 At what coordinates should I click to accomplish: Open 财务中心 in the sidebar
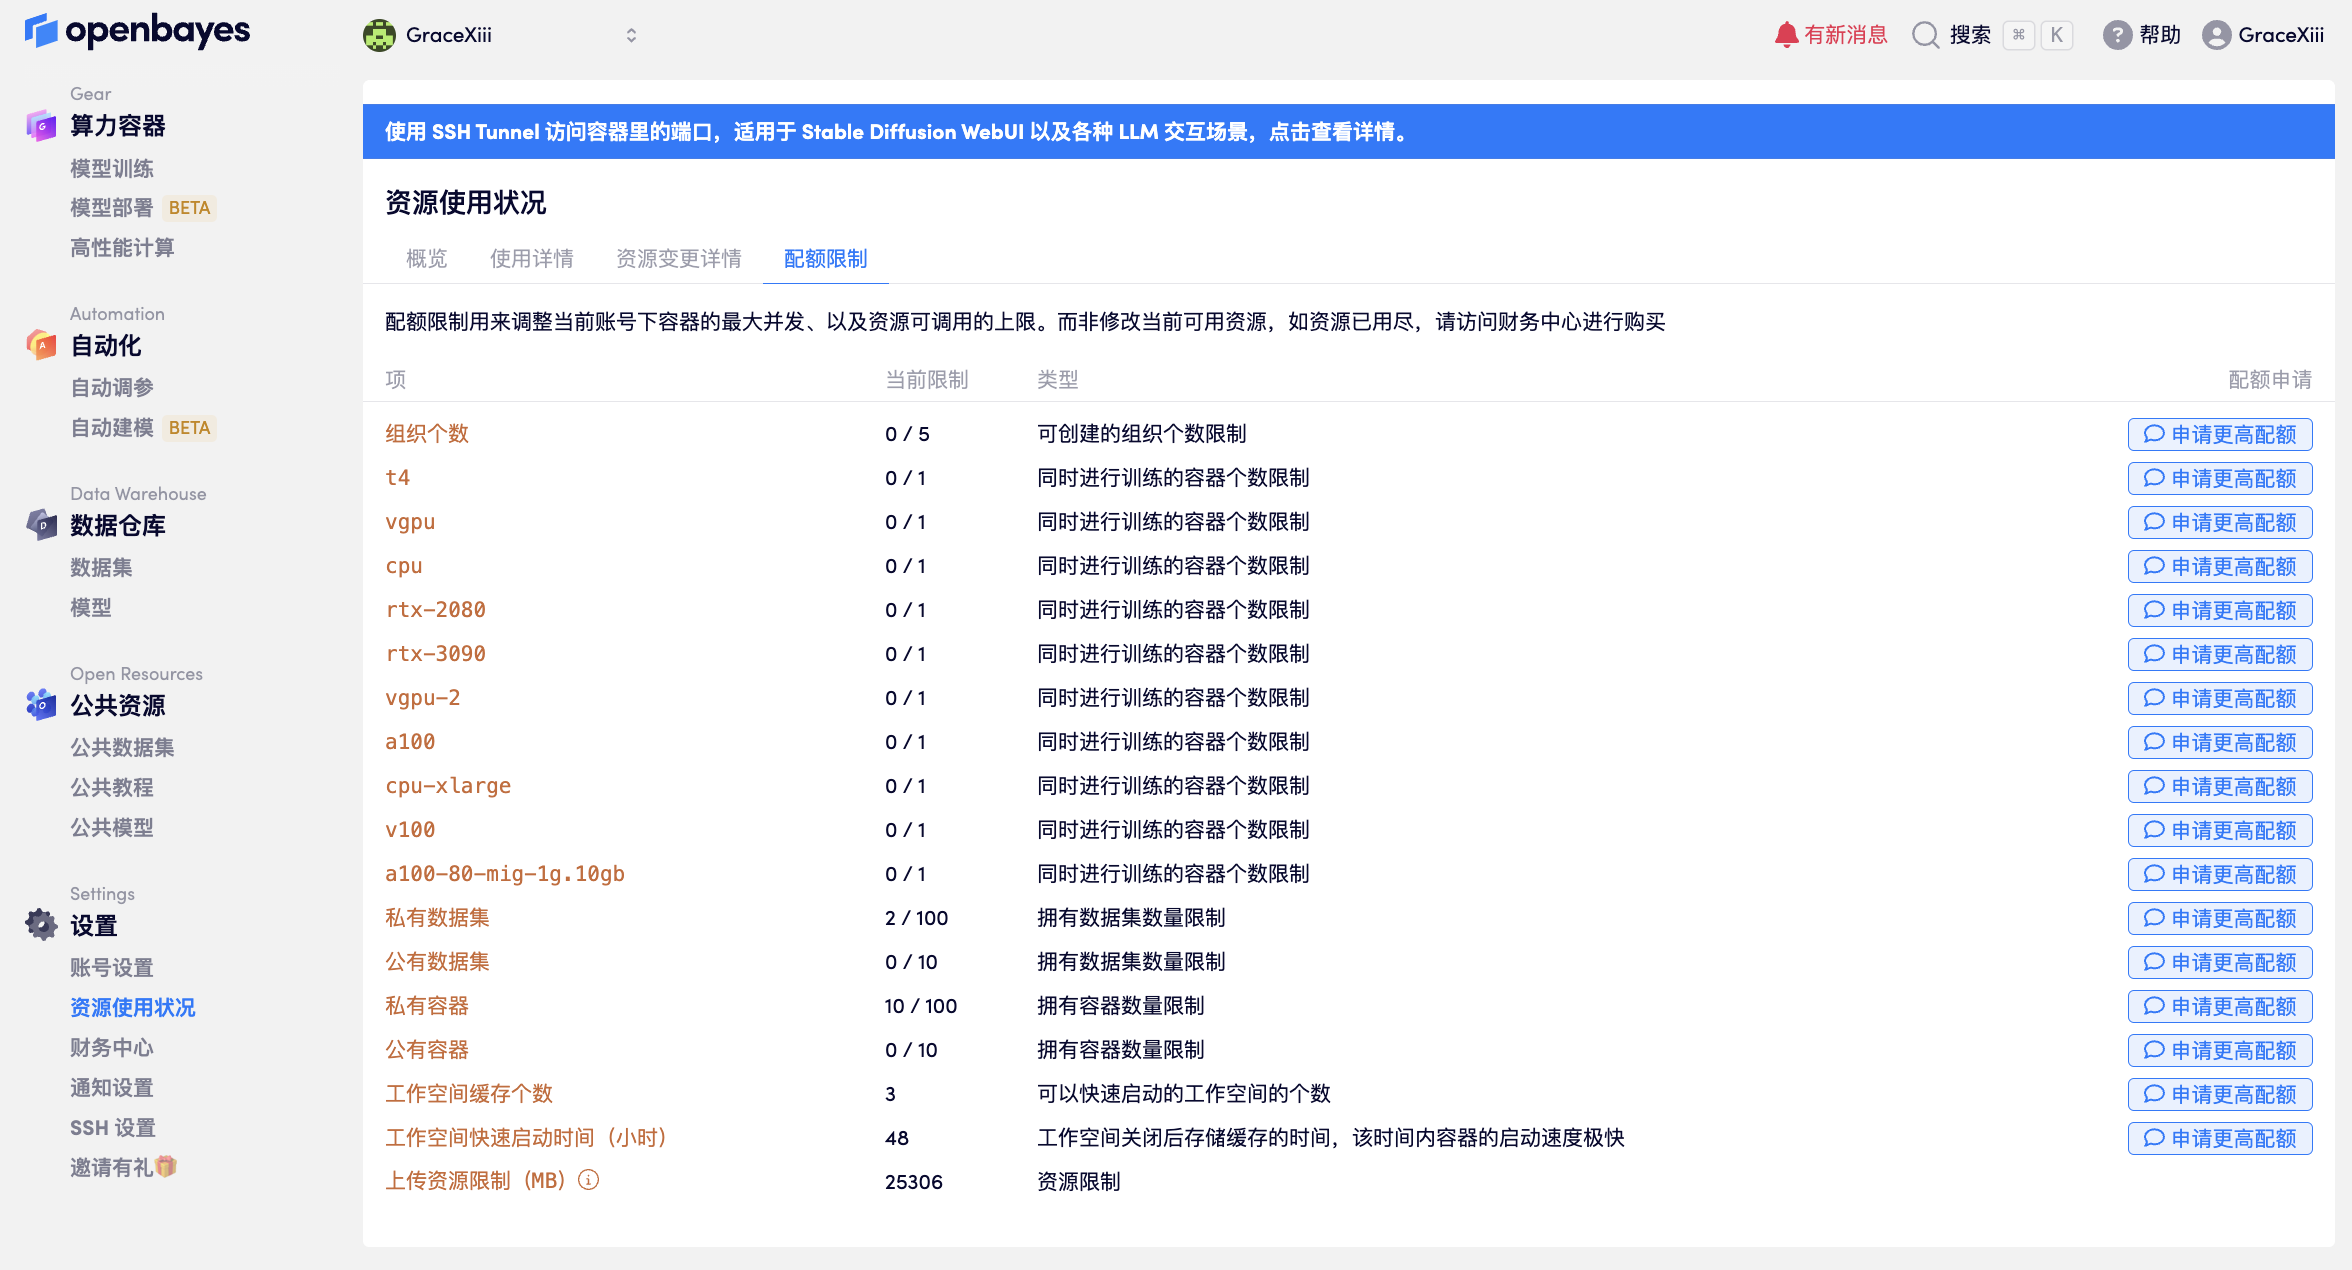pos(112,1047)
